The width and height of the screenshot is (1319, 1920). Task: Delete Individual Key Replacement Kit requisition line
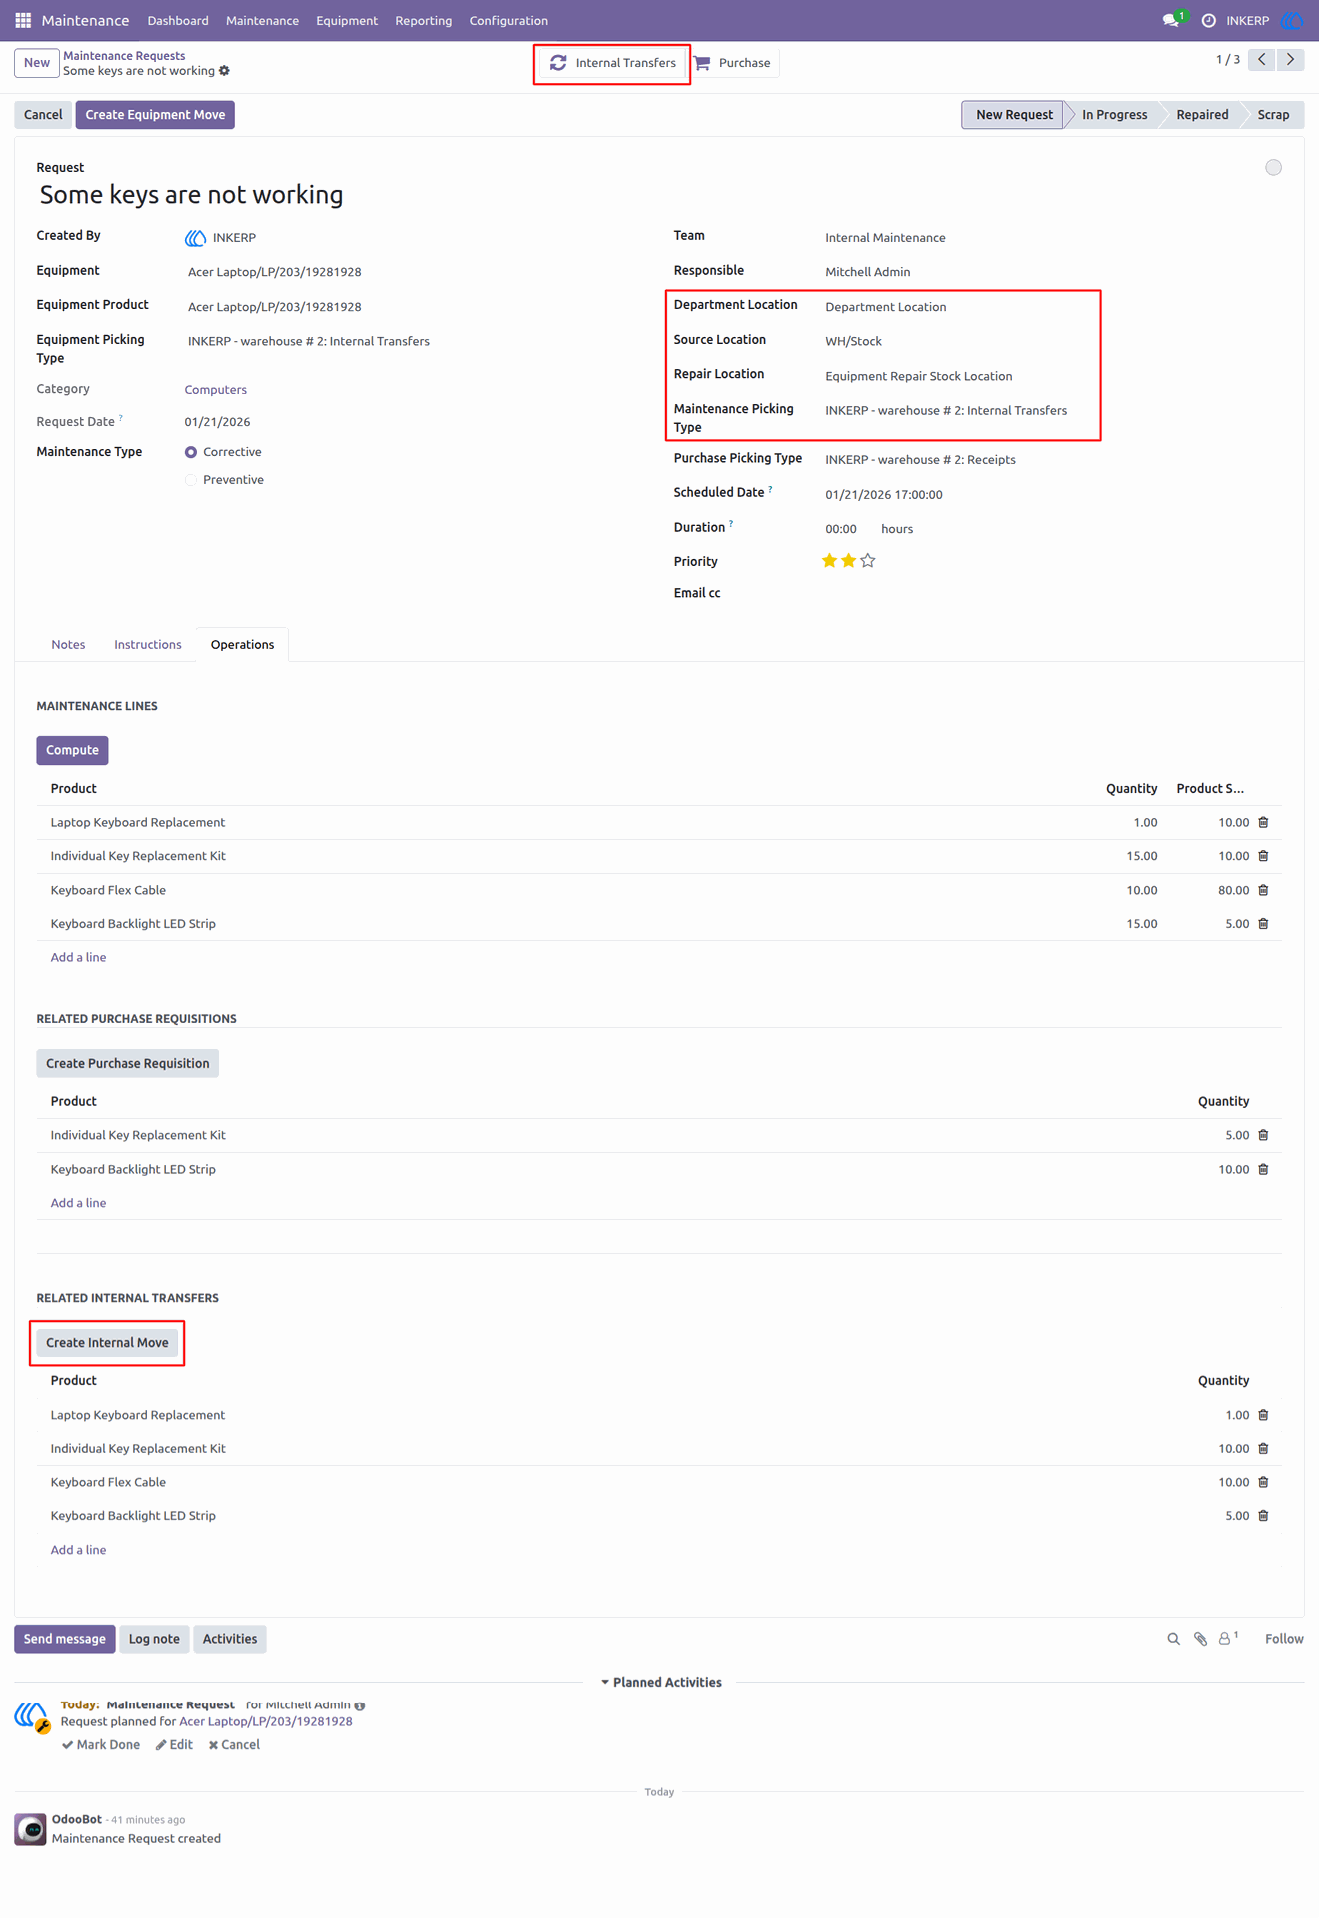coord(1263,1135)
